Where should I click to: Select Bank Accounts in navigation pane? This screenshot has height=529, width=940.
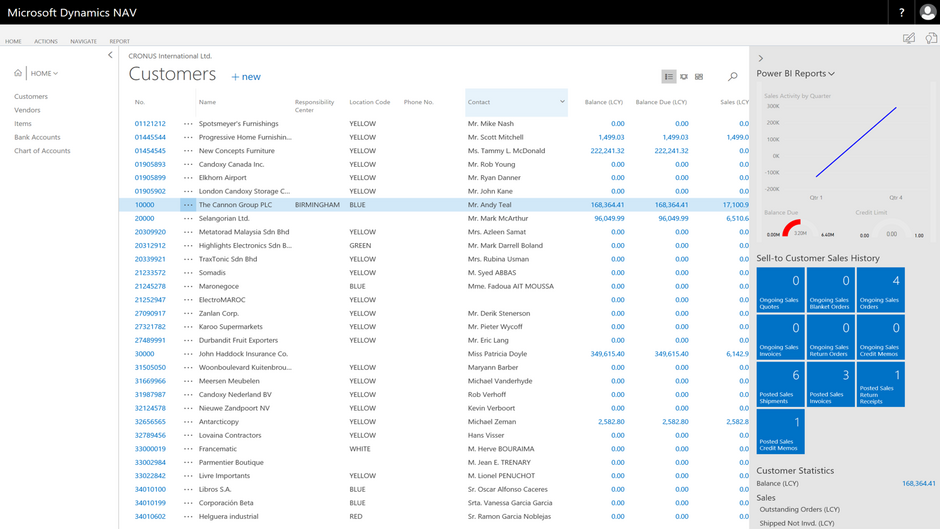click(37, 137)
